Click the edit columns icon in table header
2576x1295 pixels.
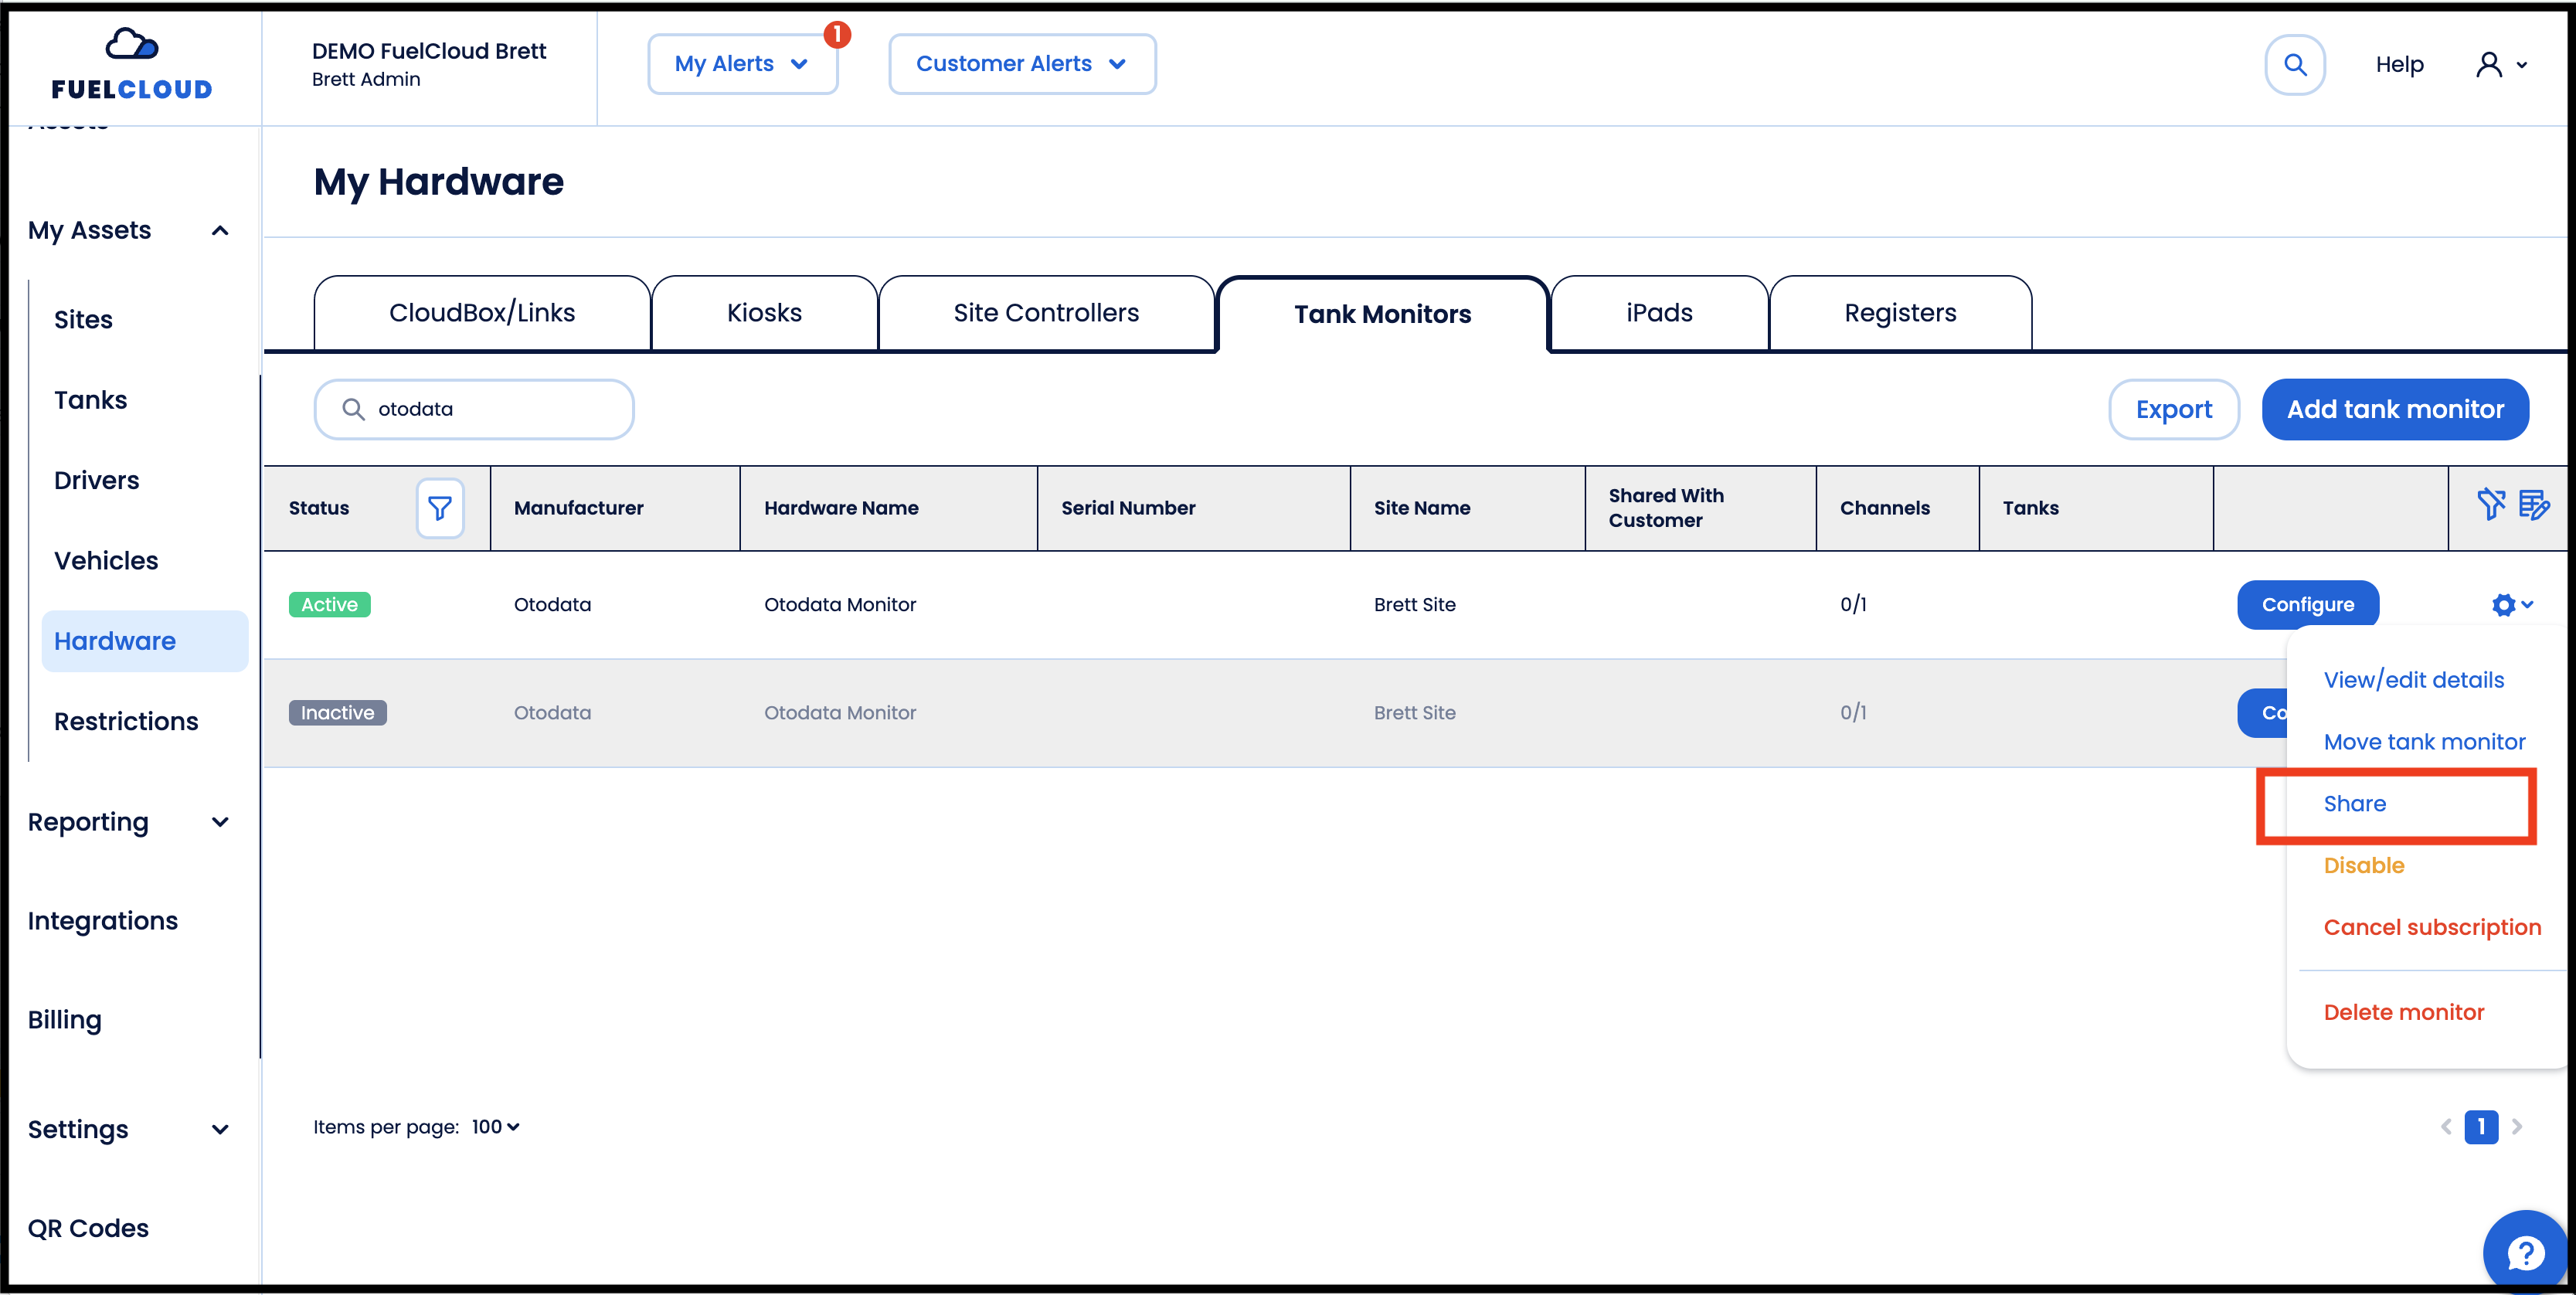(x=2533, y=505)
